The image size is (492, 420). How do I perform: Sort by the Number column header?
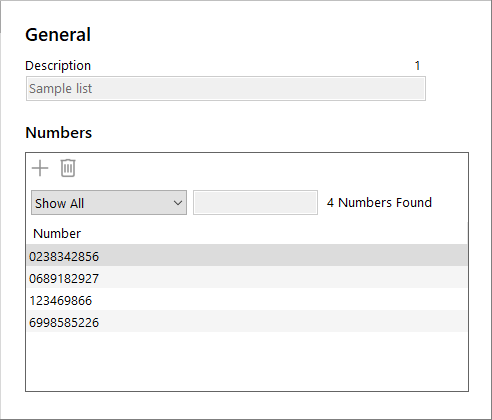(57, 234)
